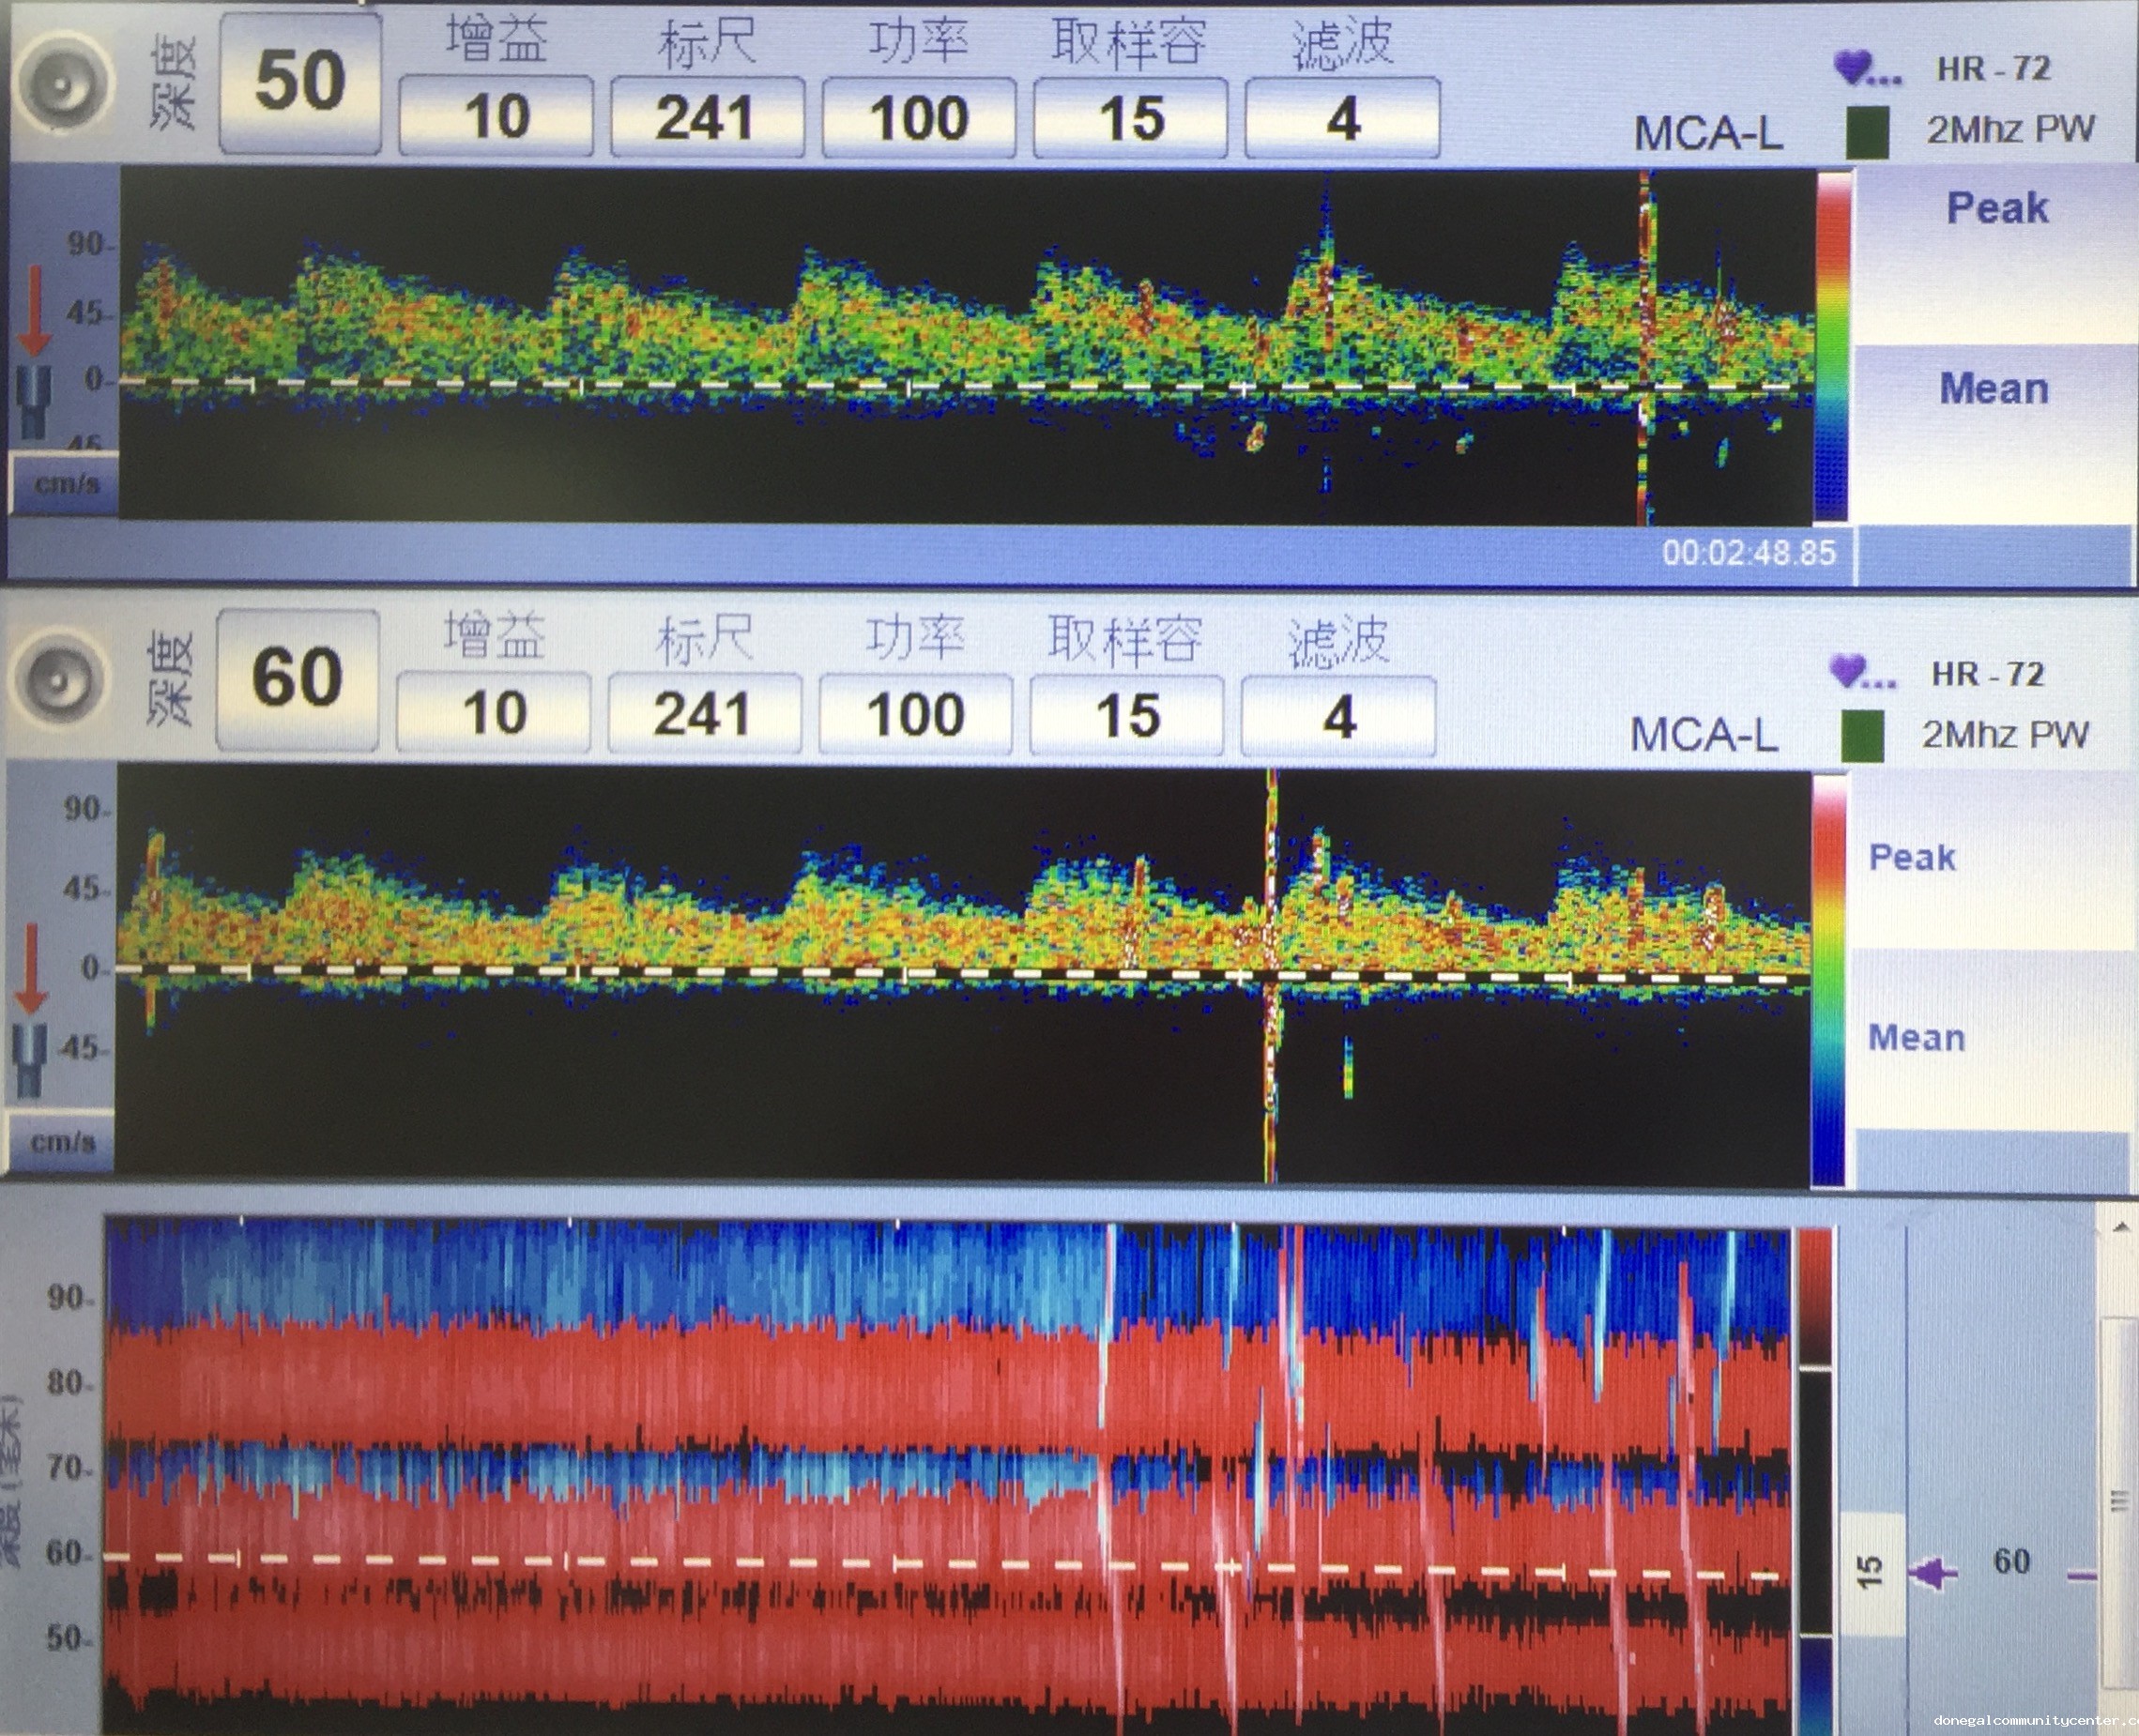Click the M-mode red-blue color scale bar
Image resolution: width=2139 pixels, height=1736 pixels.
(x=1815, y=1480)
